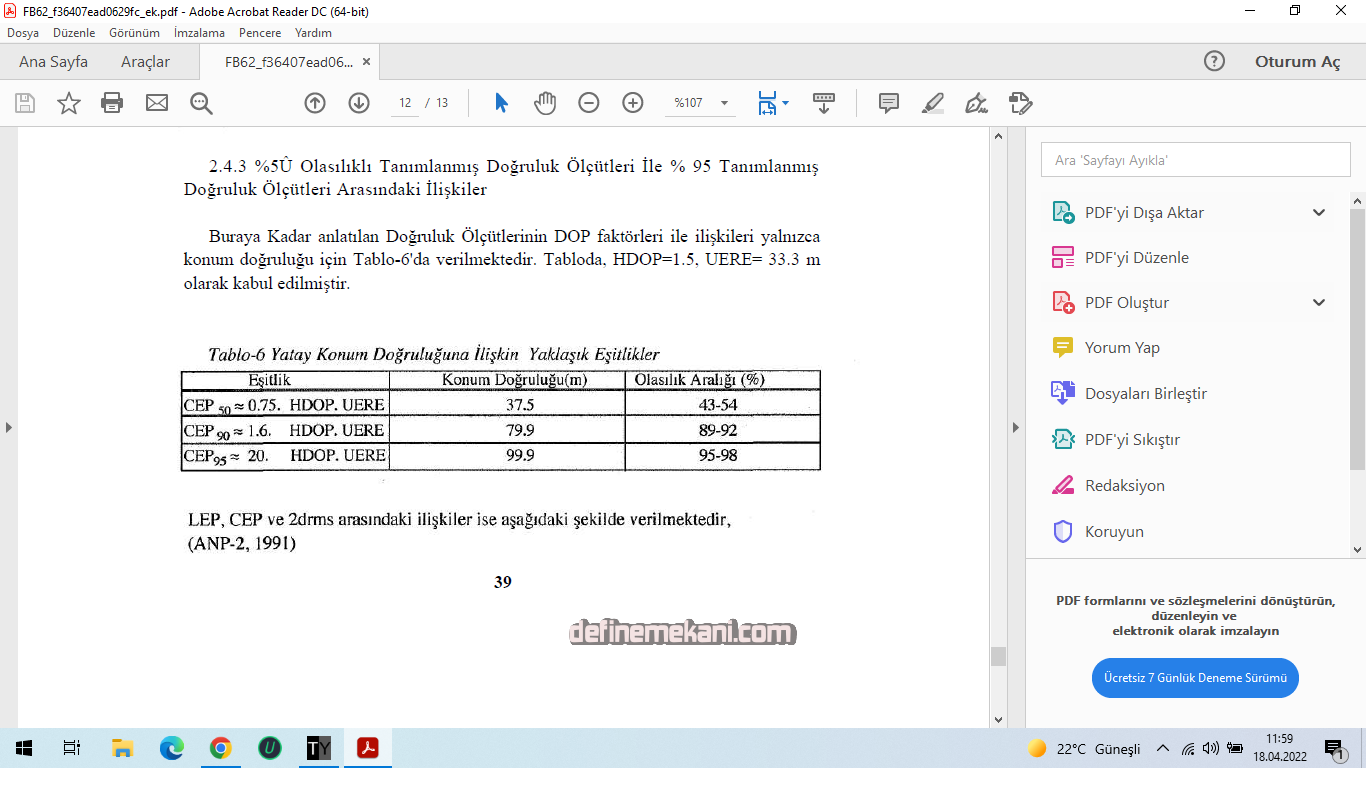Expand the PDF'yi Dışa Aktar option
1366x800 pixels.
coord(1319,213)
